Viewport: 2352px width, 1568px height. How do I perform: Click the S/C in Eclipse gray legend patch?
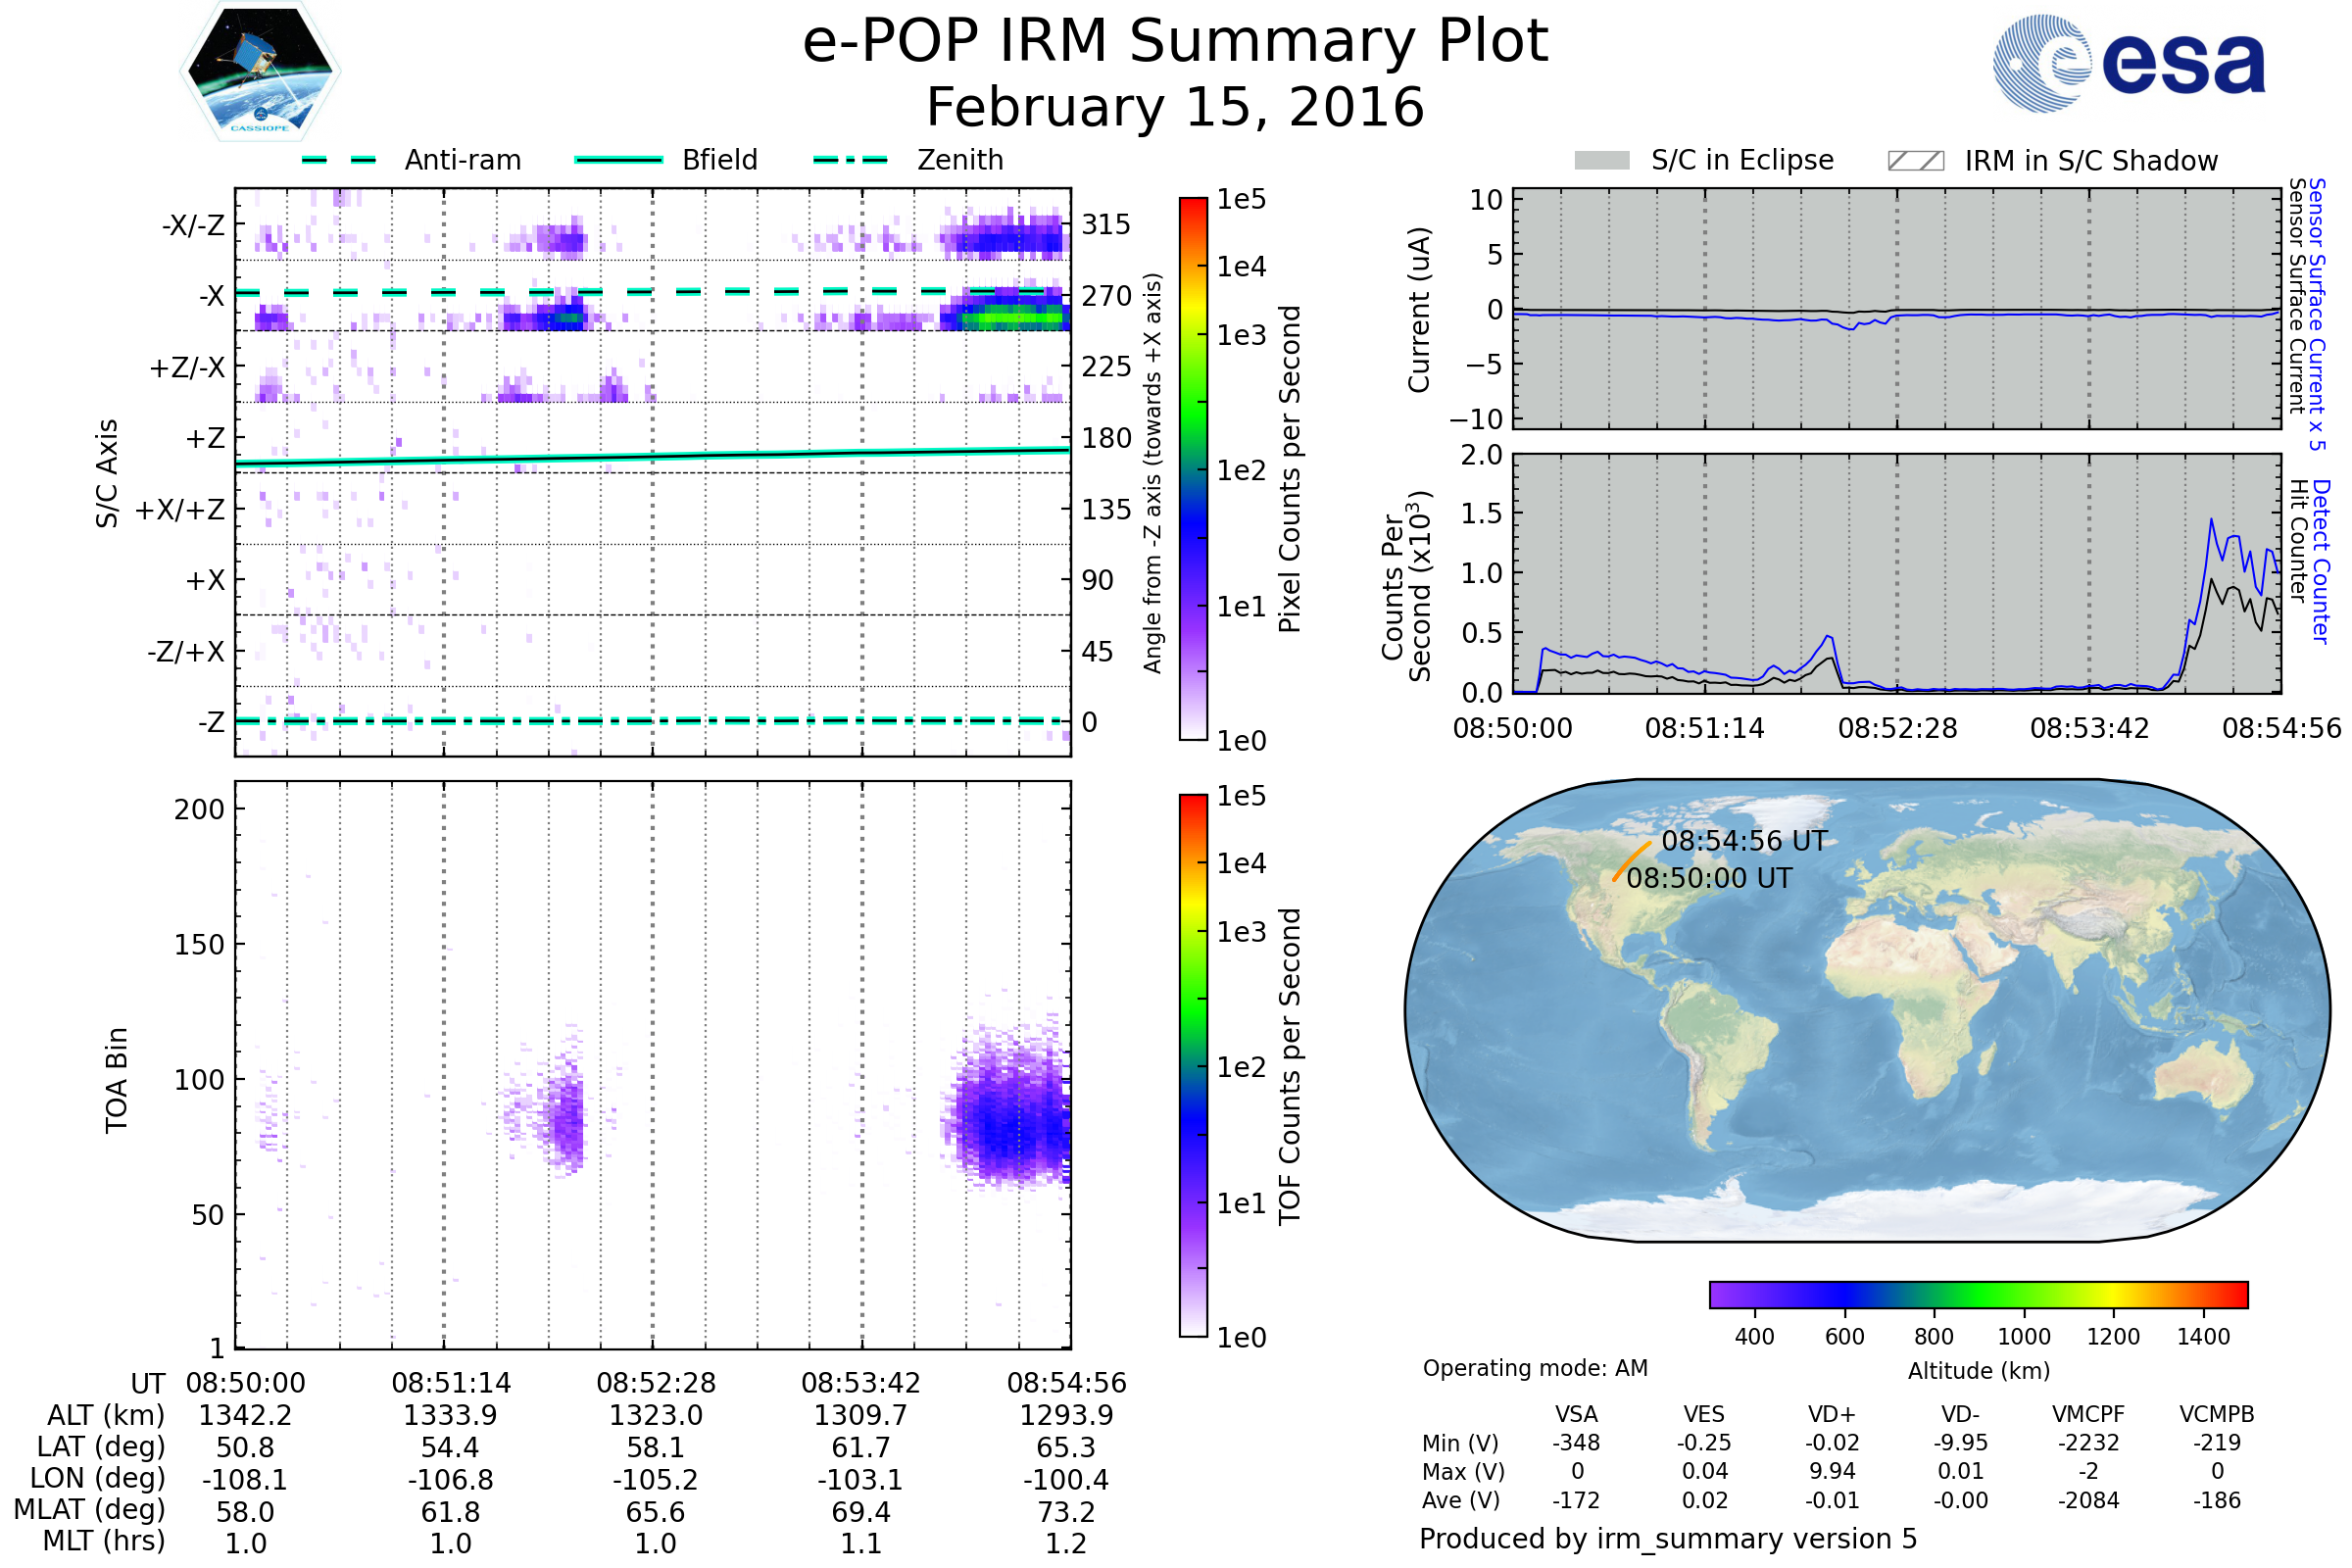tap(1601, 161)
